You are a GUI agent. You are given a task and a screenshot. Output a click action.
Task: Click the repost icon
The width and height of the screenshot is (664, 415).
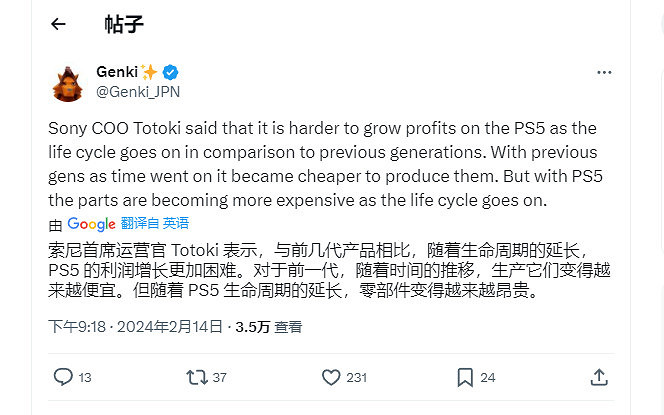(x=197, y=377)
